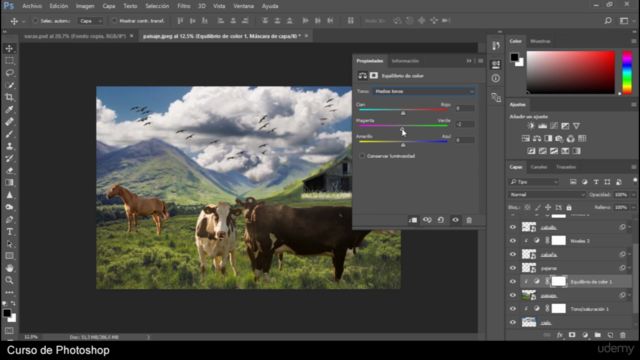640x360 pixels.
Task: Select the Move tool in the toolbox
Action: tap(9, 49)
